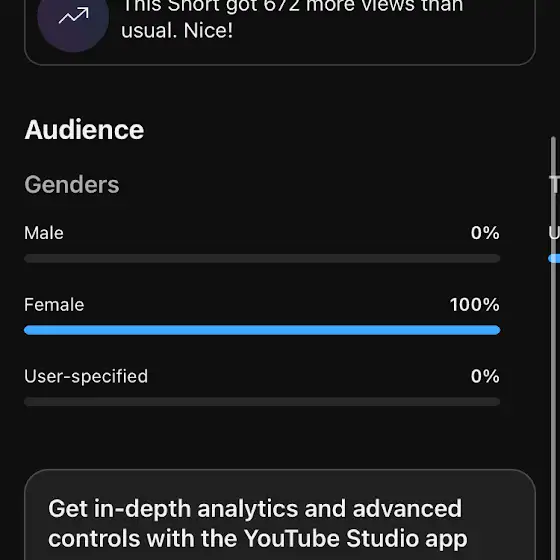The width and height of the screenshot is (560, 560).
Task: Click the blue Female progress bar
Action: click(x=262, y=330)
